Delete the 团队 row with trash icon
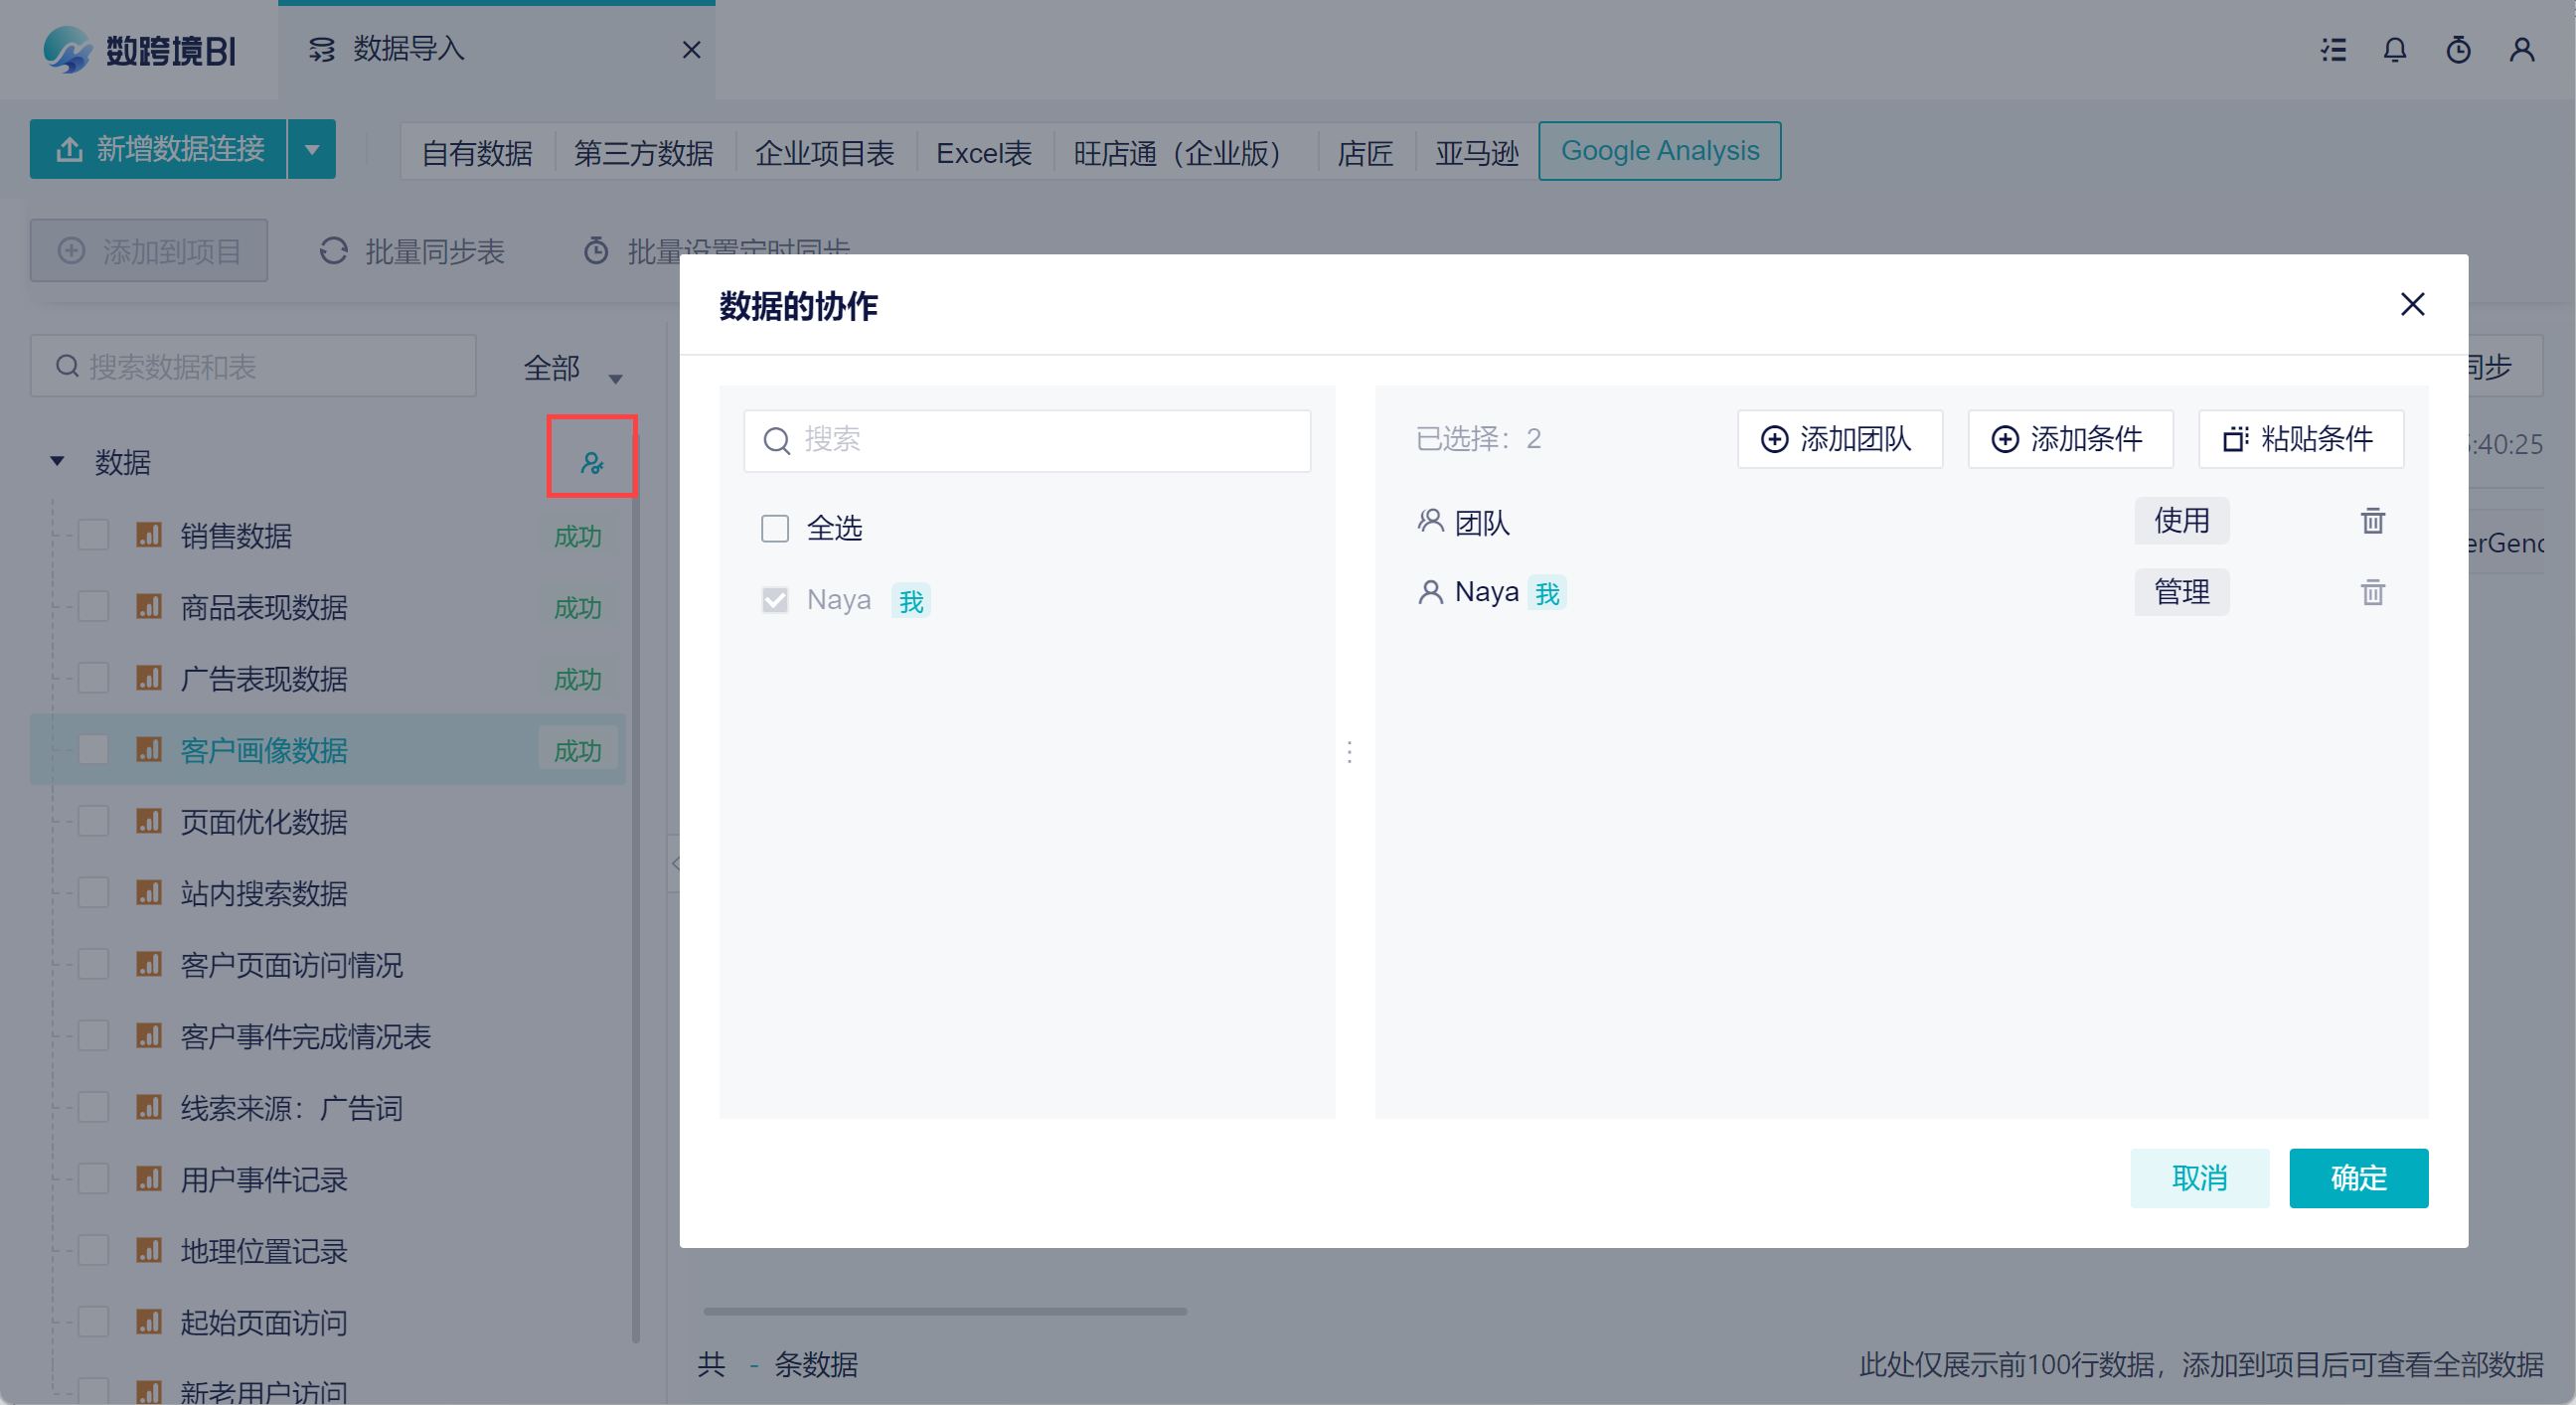The image size is (2576, 1405). (2372, 521)
